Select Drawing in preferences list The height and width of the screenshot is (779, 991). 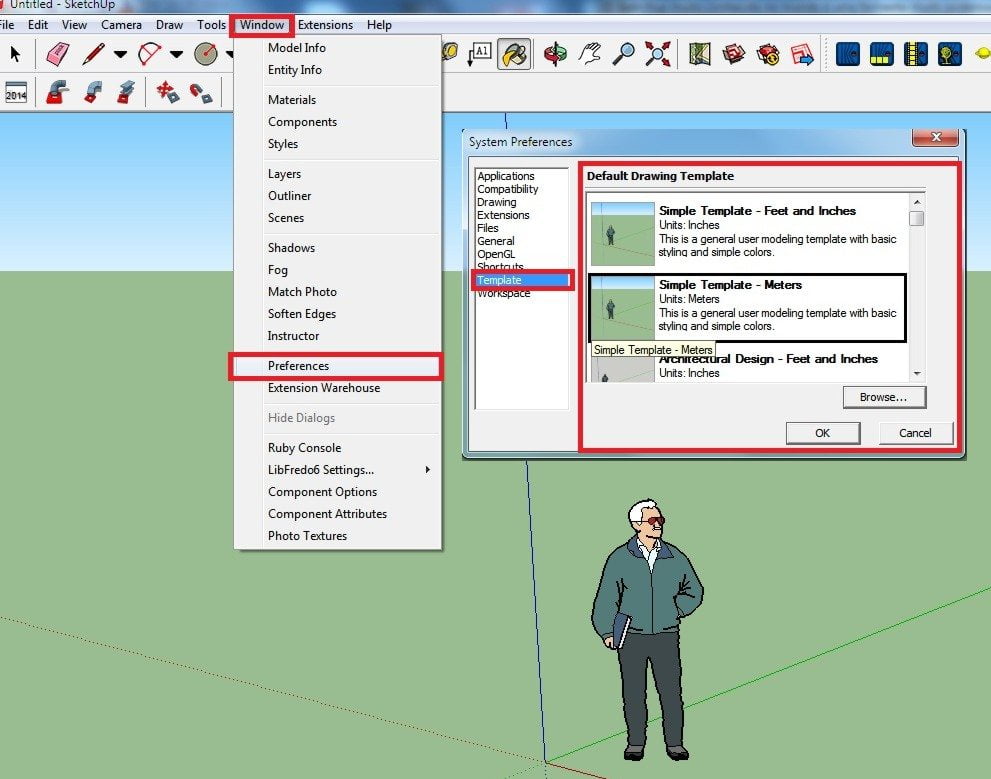(x=496, y=202)
